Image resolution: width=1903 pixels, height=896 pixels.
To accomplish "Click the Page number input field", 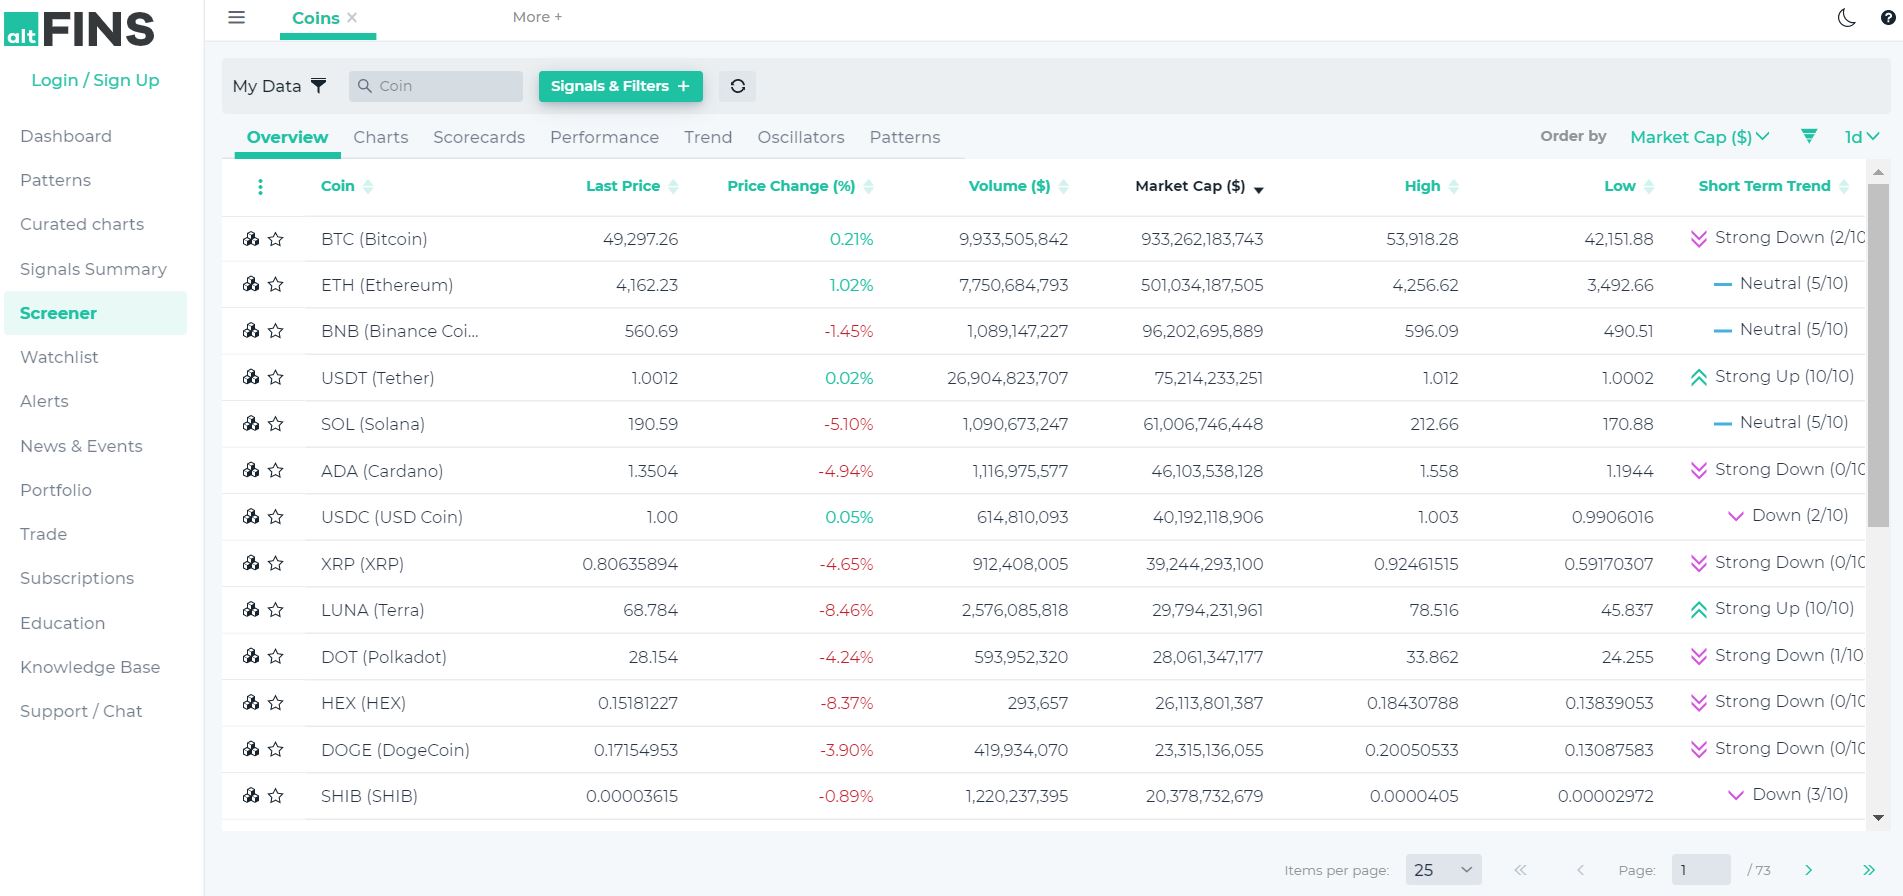I will click(1701, 870).
